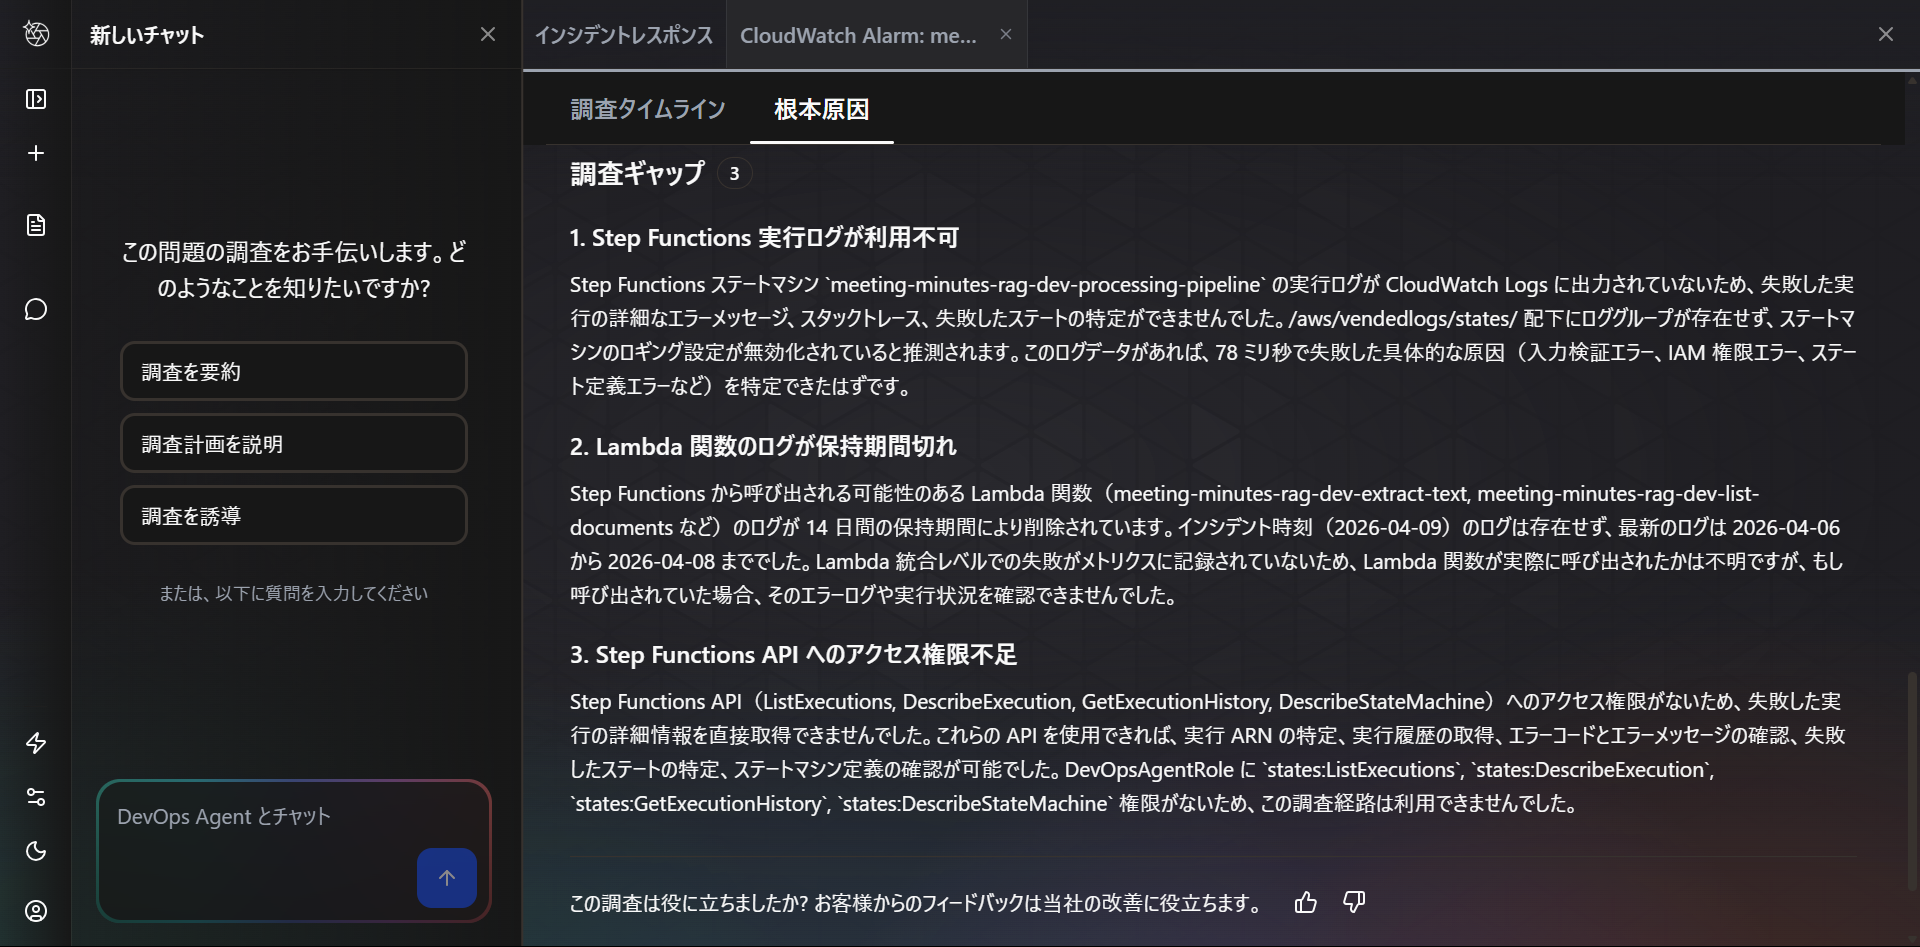Open the document icon in sidebar
The width and height of the screenshot is (1920, 947).
coord(36,225)
